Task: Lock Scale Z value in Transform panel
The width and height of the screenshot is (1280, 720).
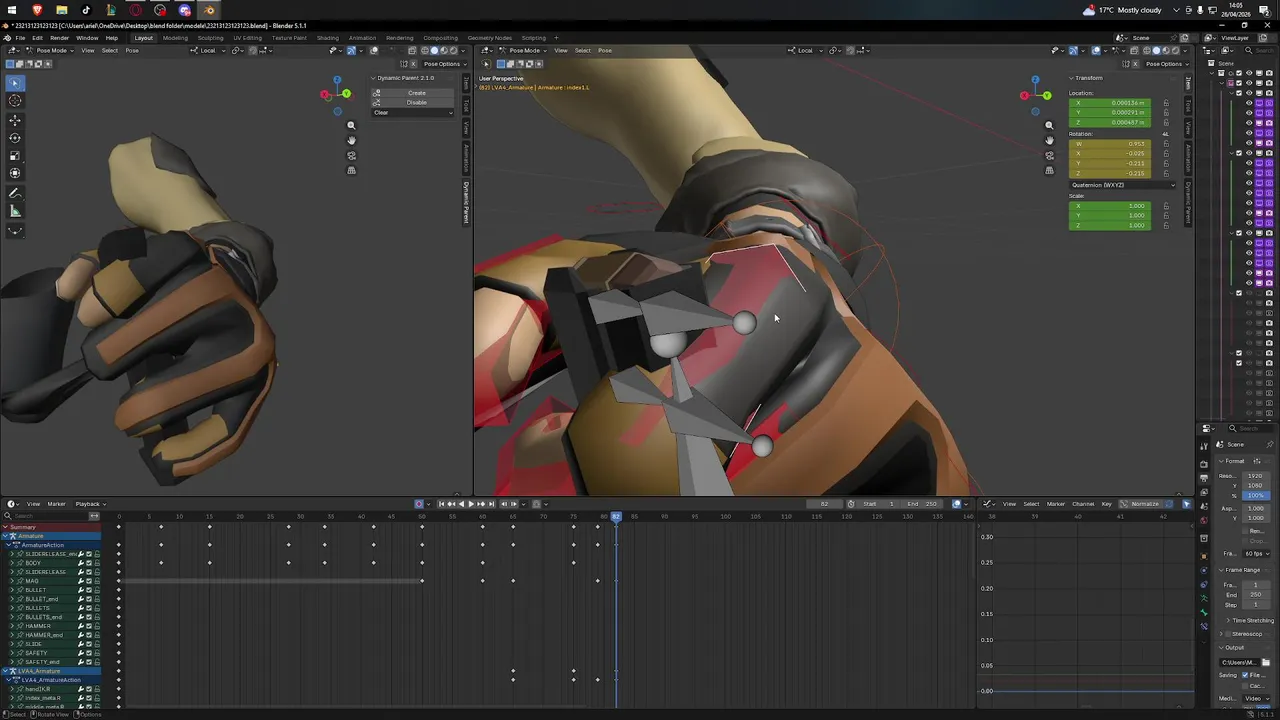Action: (1165, 225)
